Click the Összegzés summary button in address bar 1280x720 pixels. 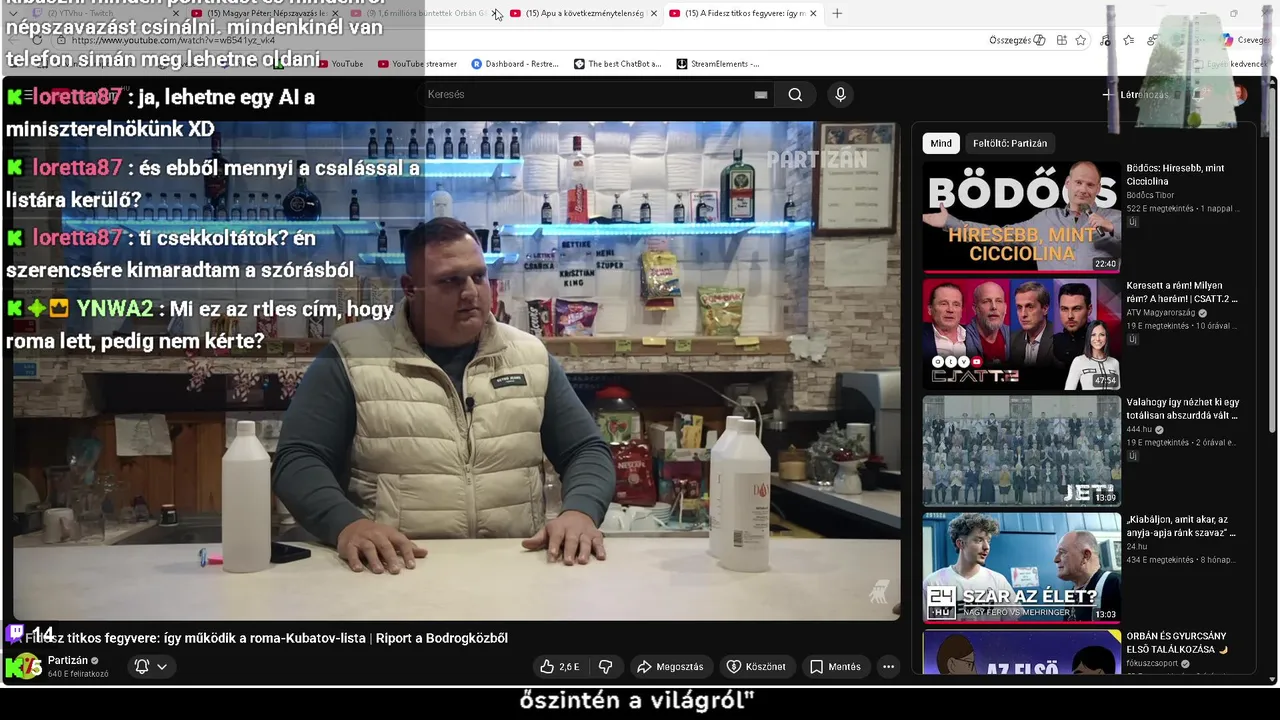tap(1017, 40)
